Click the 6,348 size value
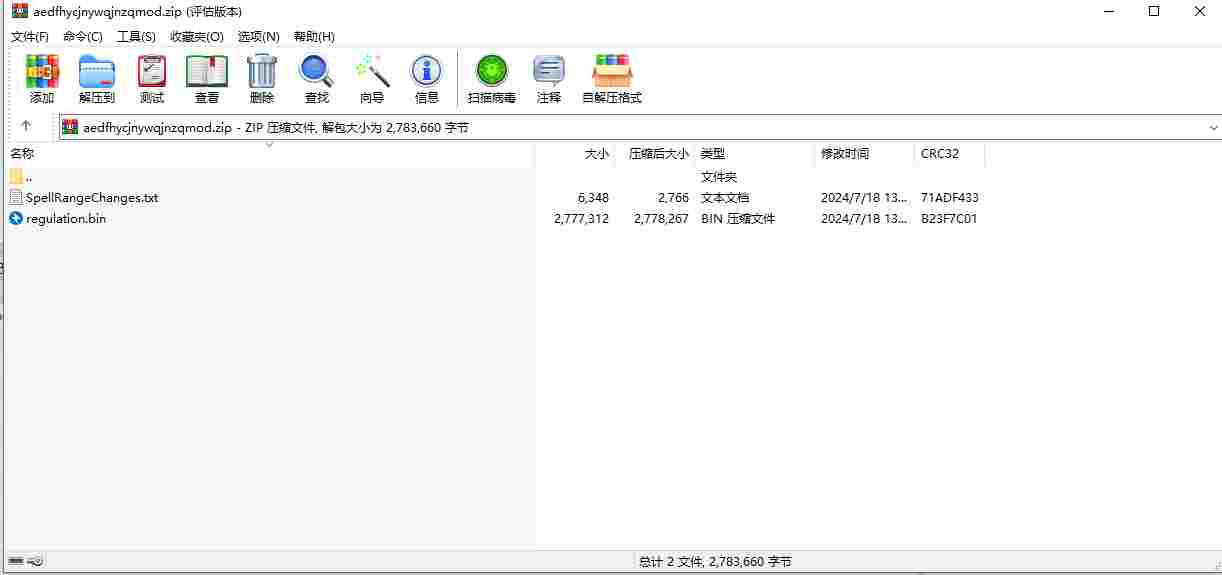The width and height of the screenshot is (1222, 575). 593,198
